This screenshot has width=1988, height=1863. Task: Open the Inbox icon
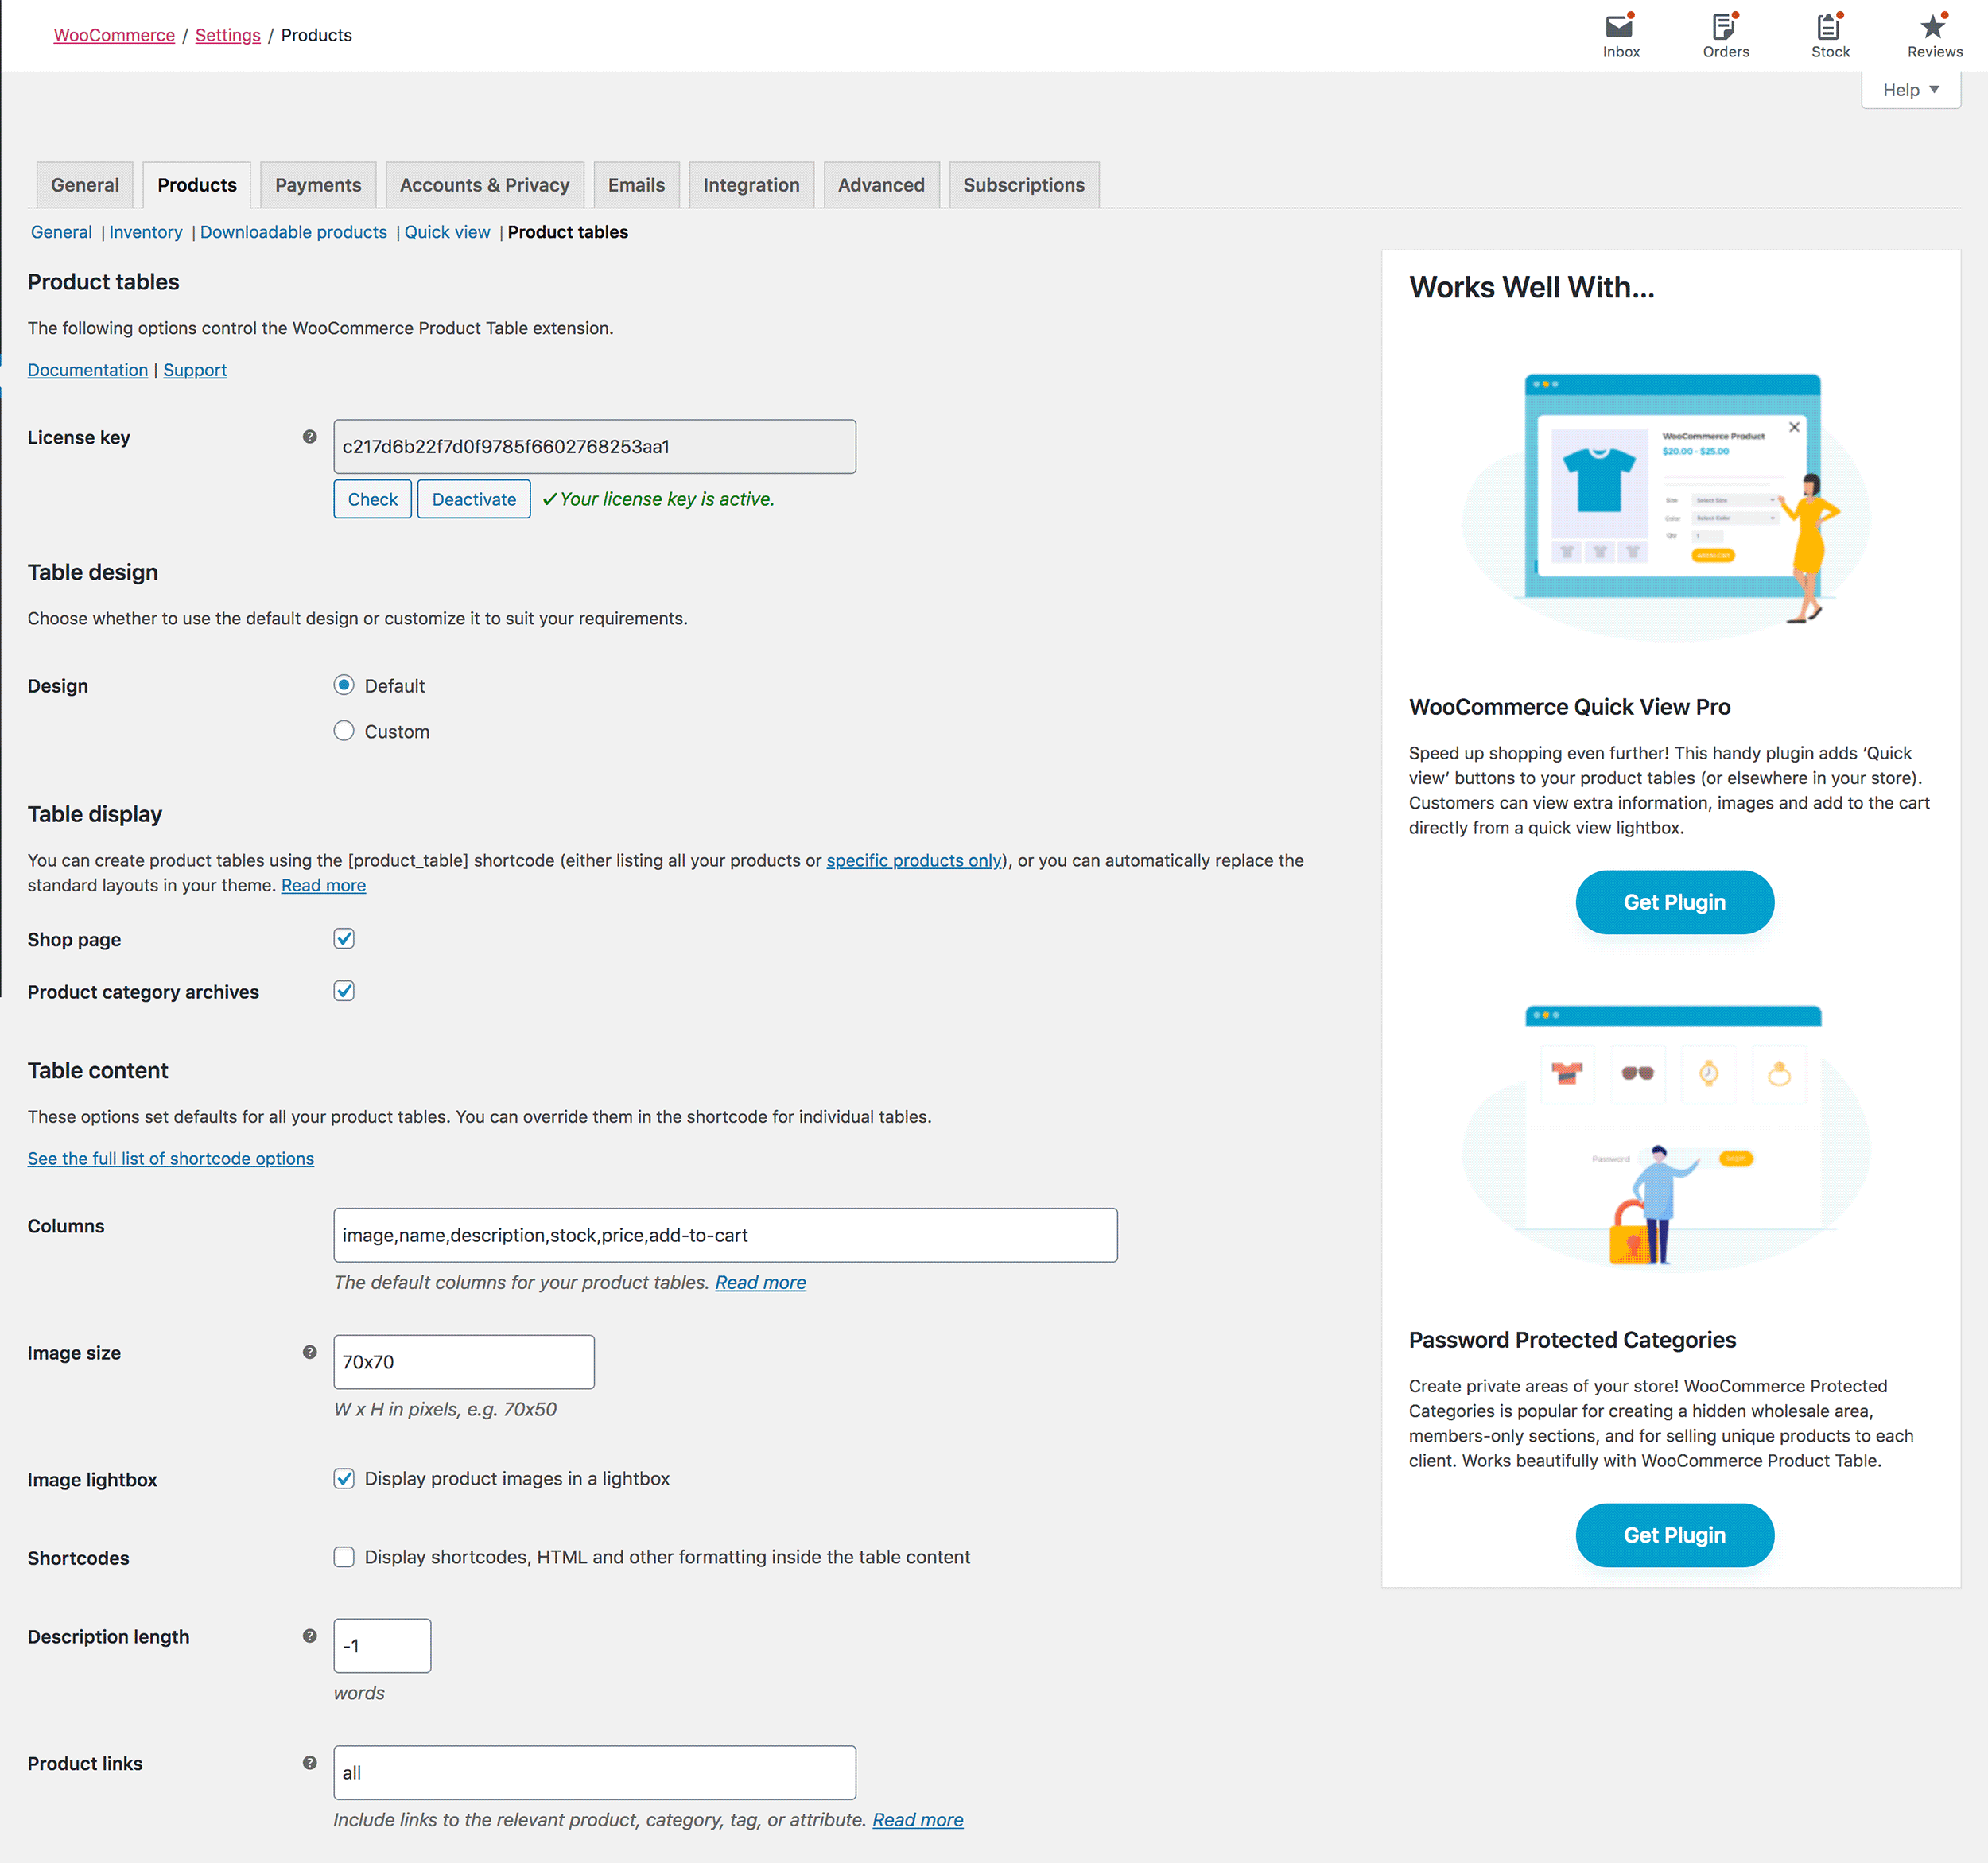(1620, 35)
